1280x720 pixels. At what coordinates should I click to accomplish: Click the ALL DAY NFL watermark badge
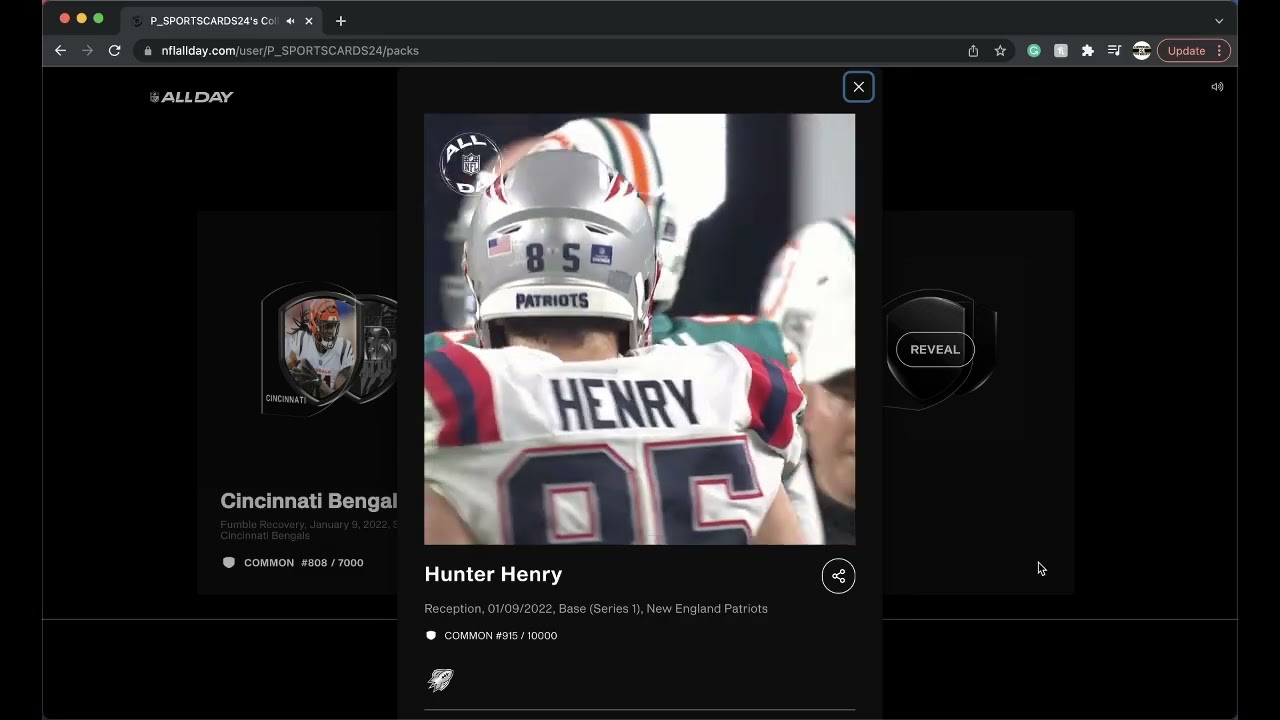point(470,163)
